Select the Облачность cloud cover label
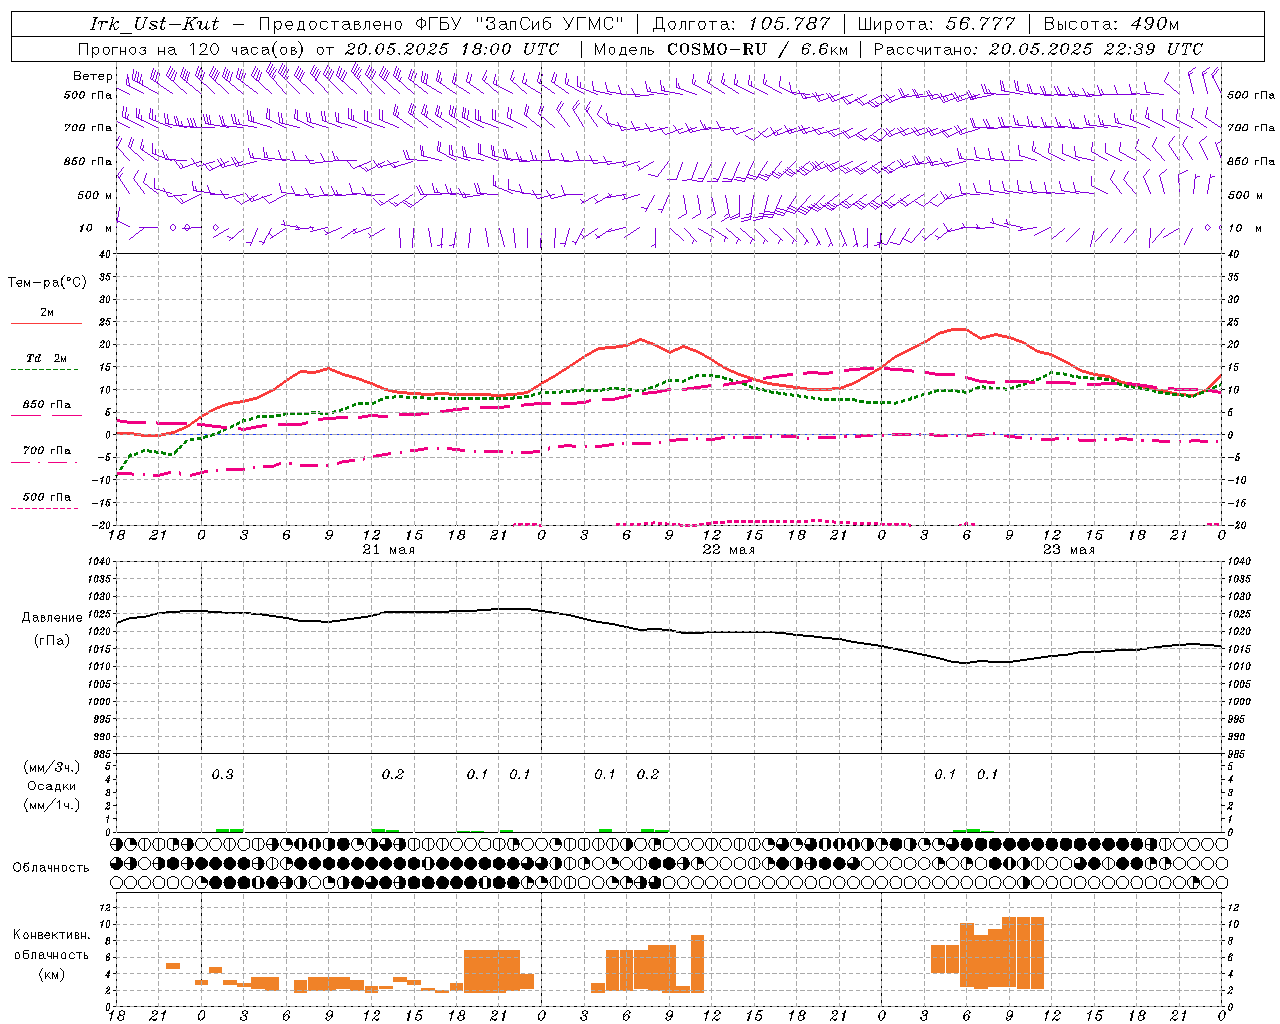Image resolution: width=1280 pixels, height=1024 pixels. (51, 868)
